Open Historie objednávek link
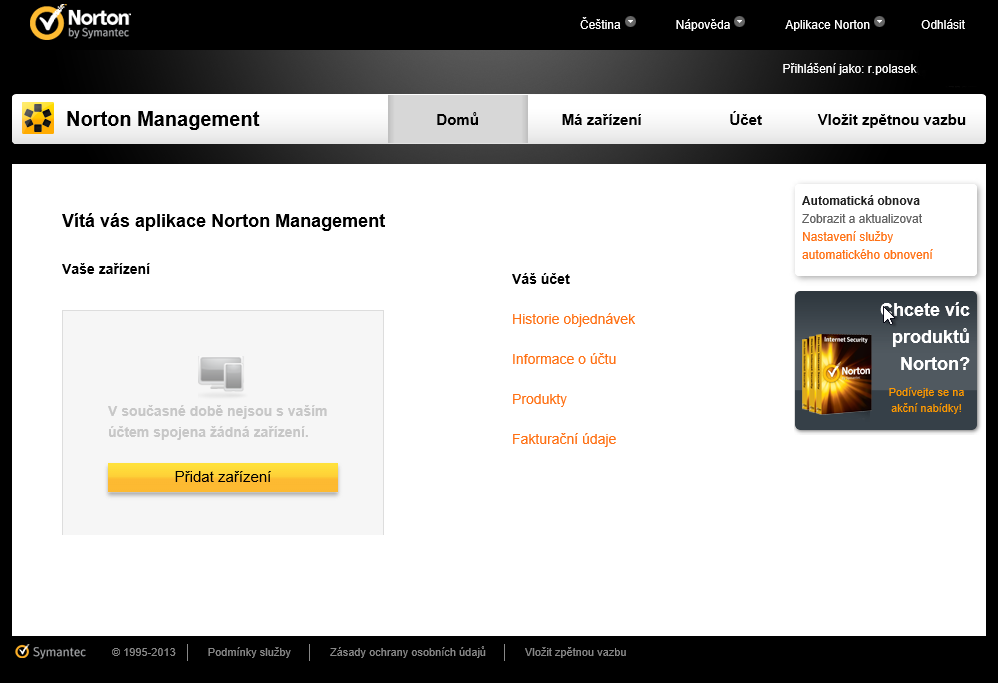Viewport: 998px width, 683px height. point(573,319)
